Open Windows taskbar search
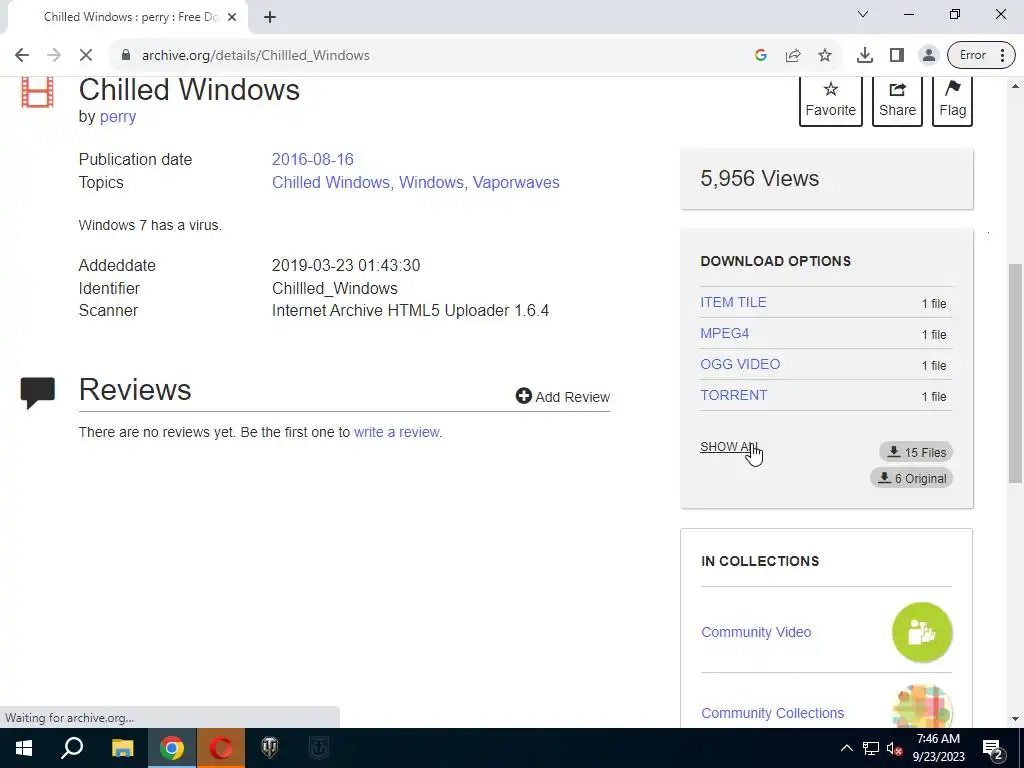The height and width of the screenshot is (768, 1024). tap(72, 748)
